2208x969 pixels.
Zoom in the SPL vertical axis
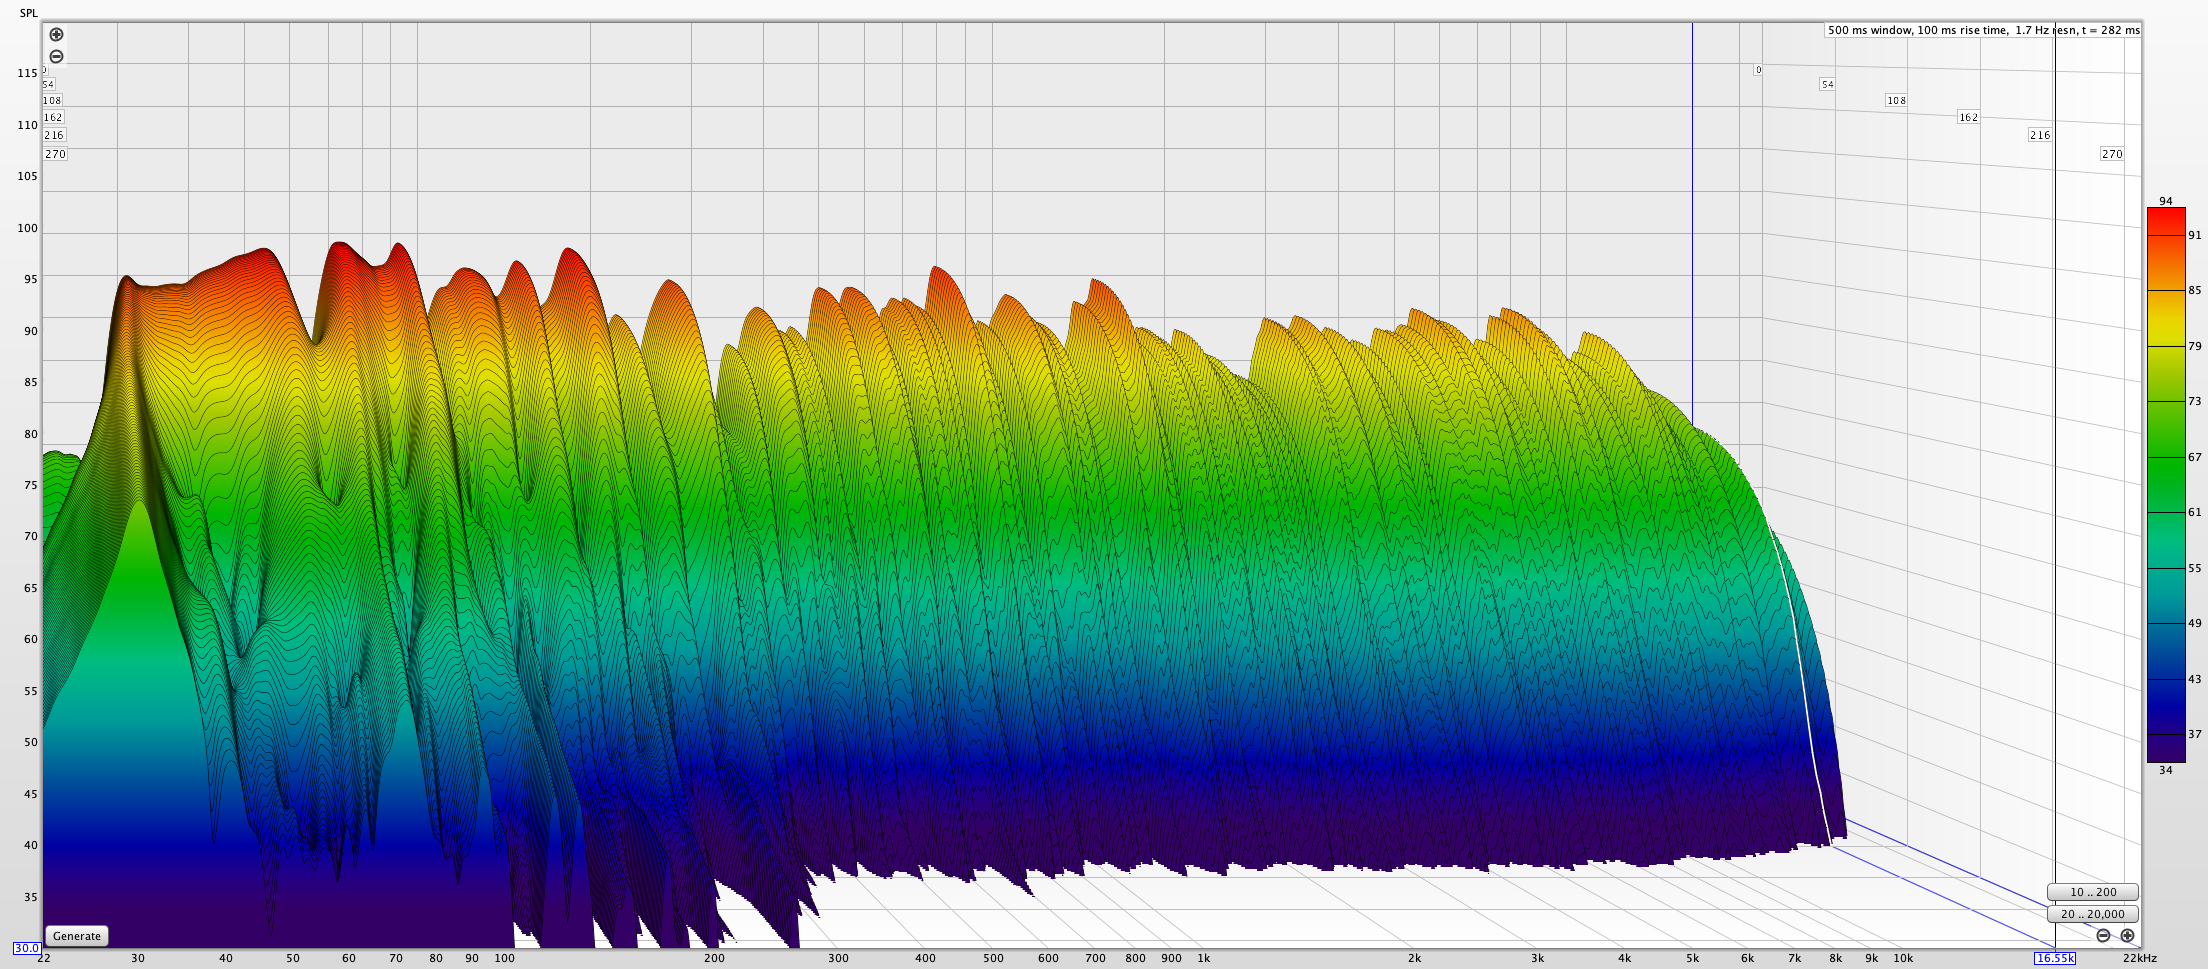pyautogui.click(x=57, y=35)
